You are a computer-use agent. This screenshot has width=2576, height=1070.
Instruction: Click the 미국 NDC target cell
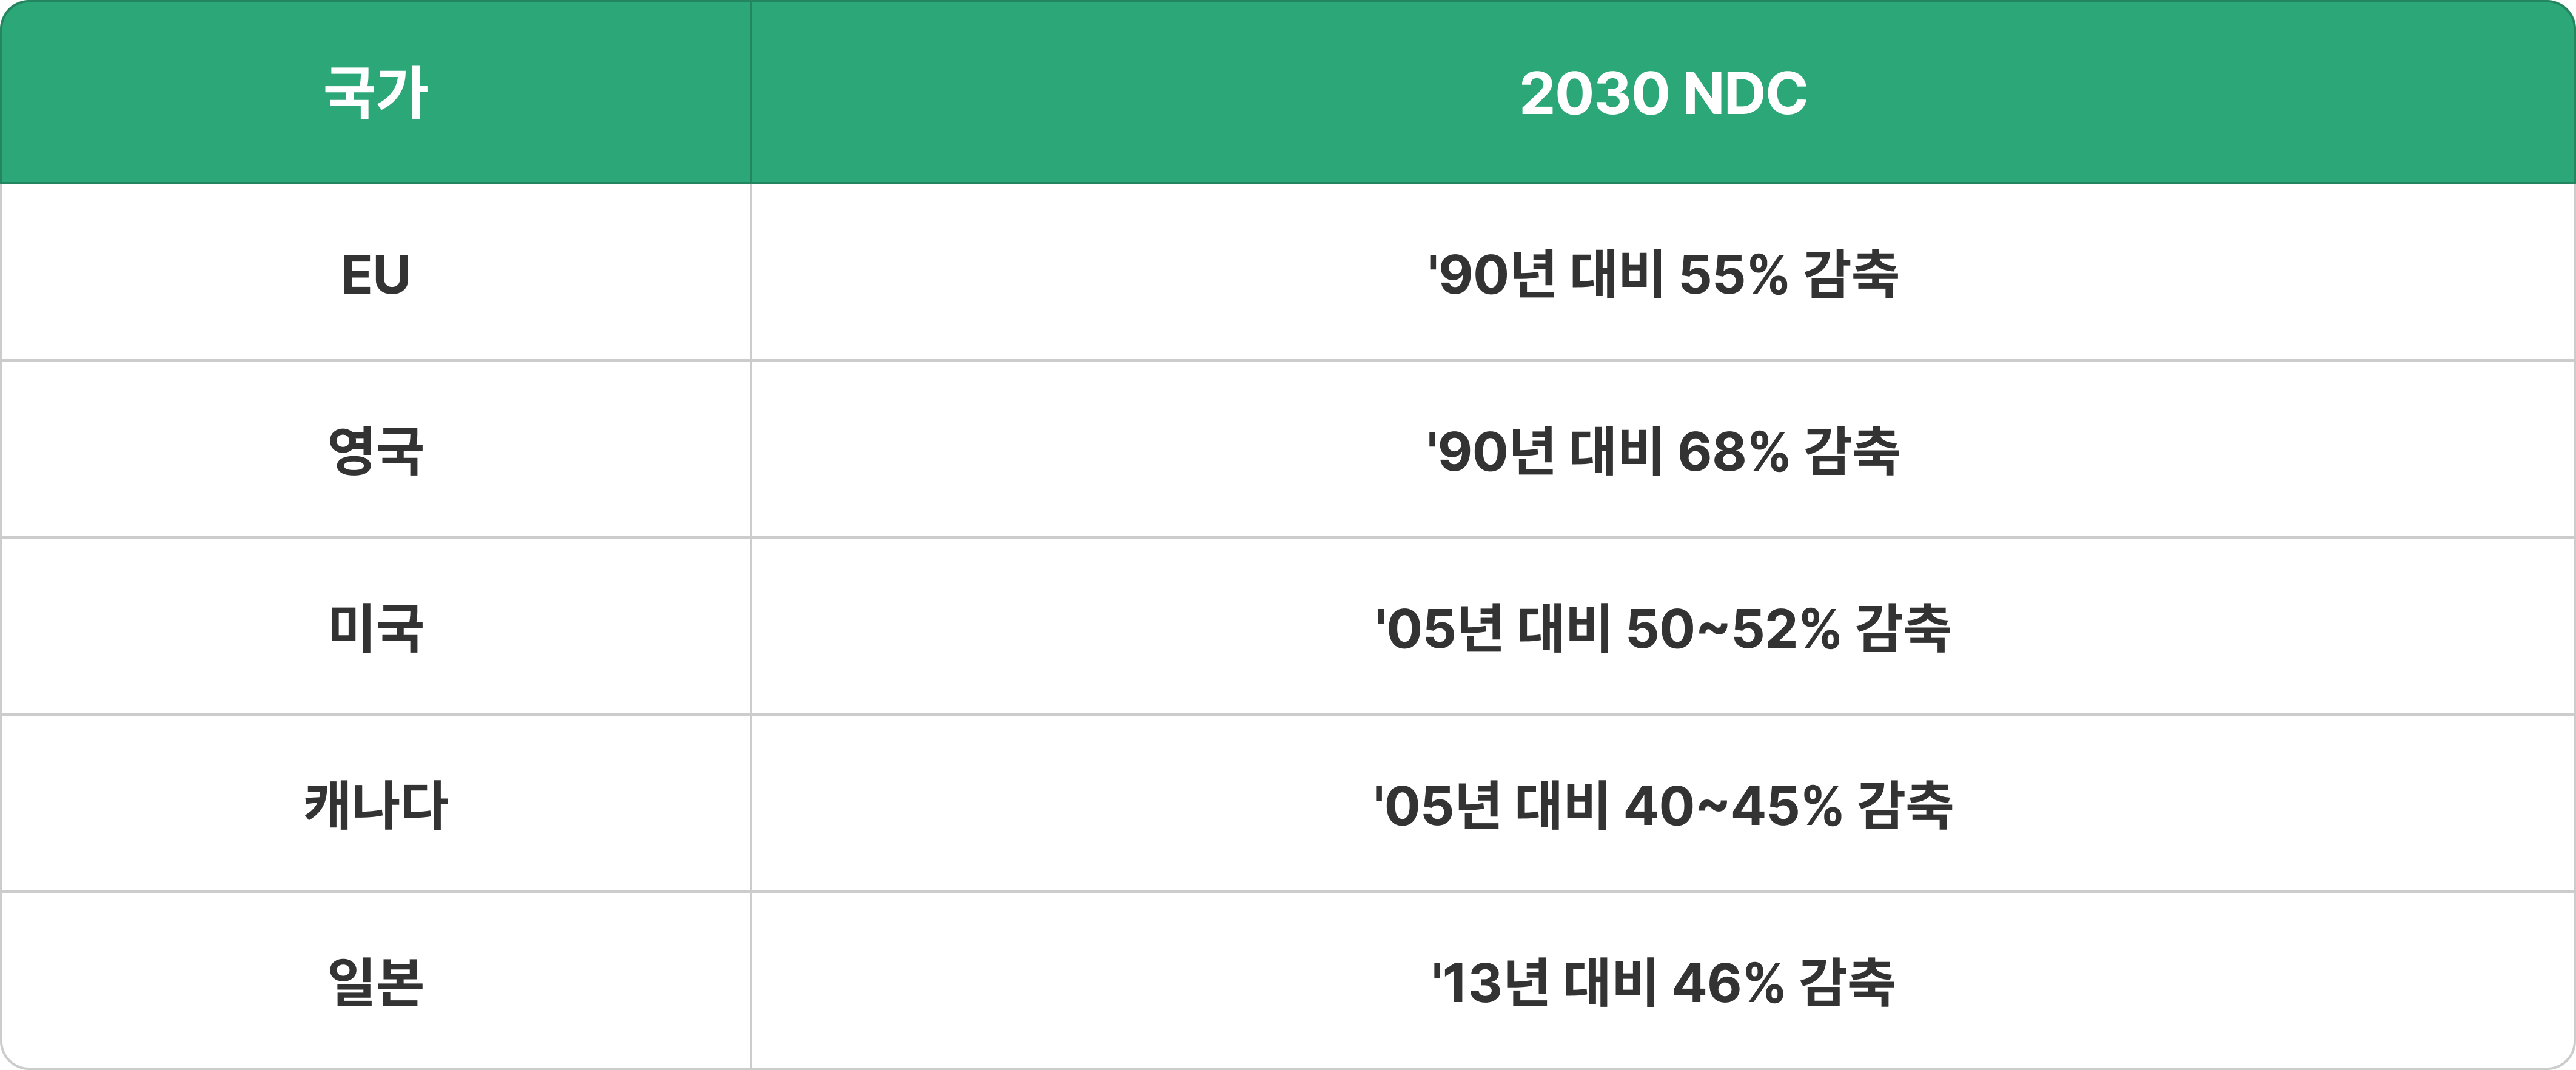1662,628
